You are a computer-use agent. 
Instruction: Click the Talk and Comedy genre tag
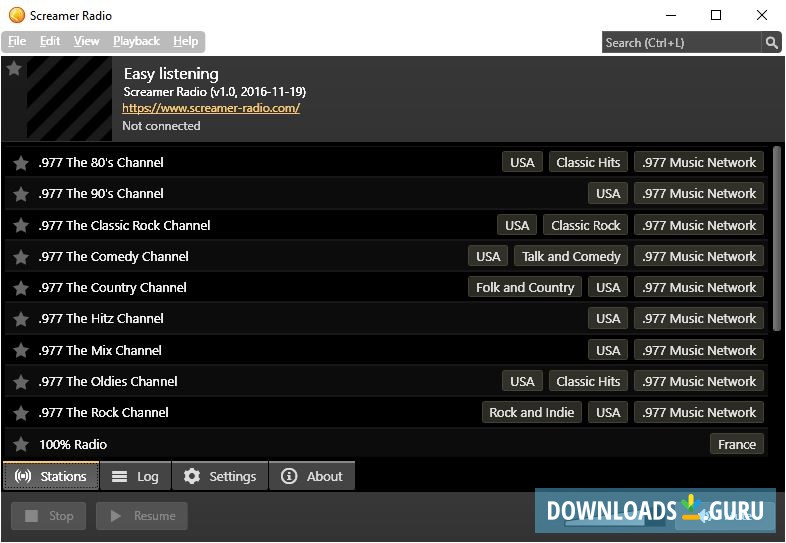571,256
